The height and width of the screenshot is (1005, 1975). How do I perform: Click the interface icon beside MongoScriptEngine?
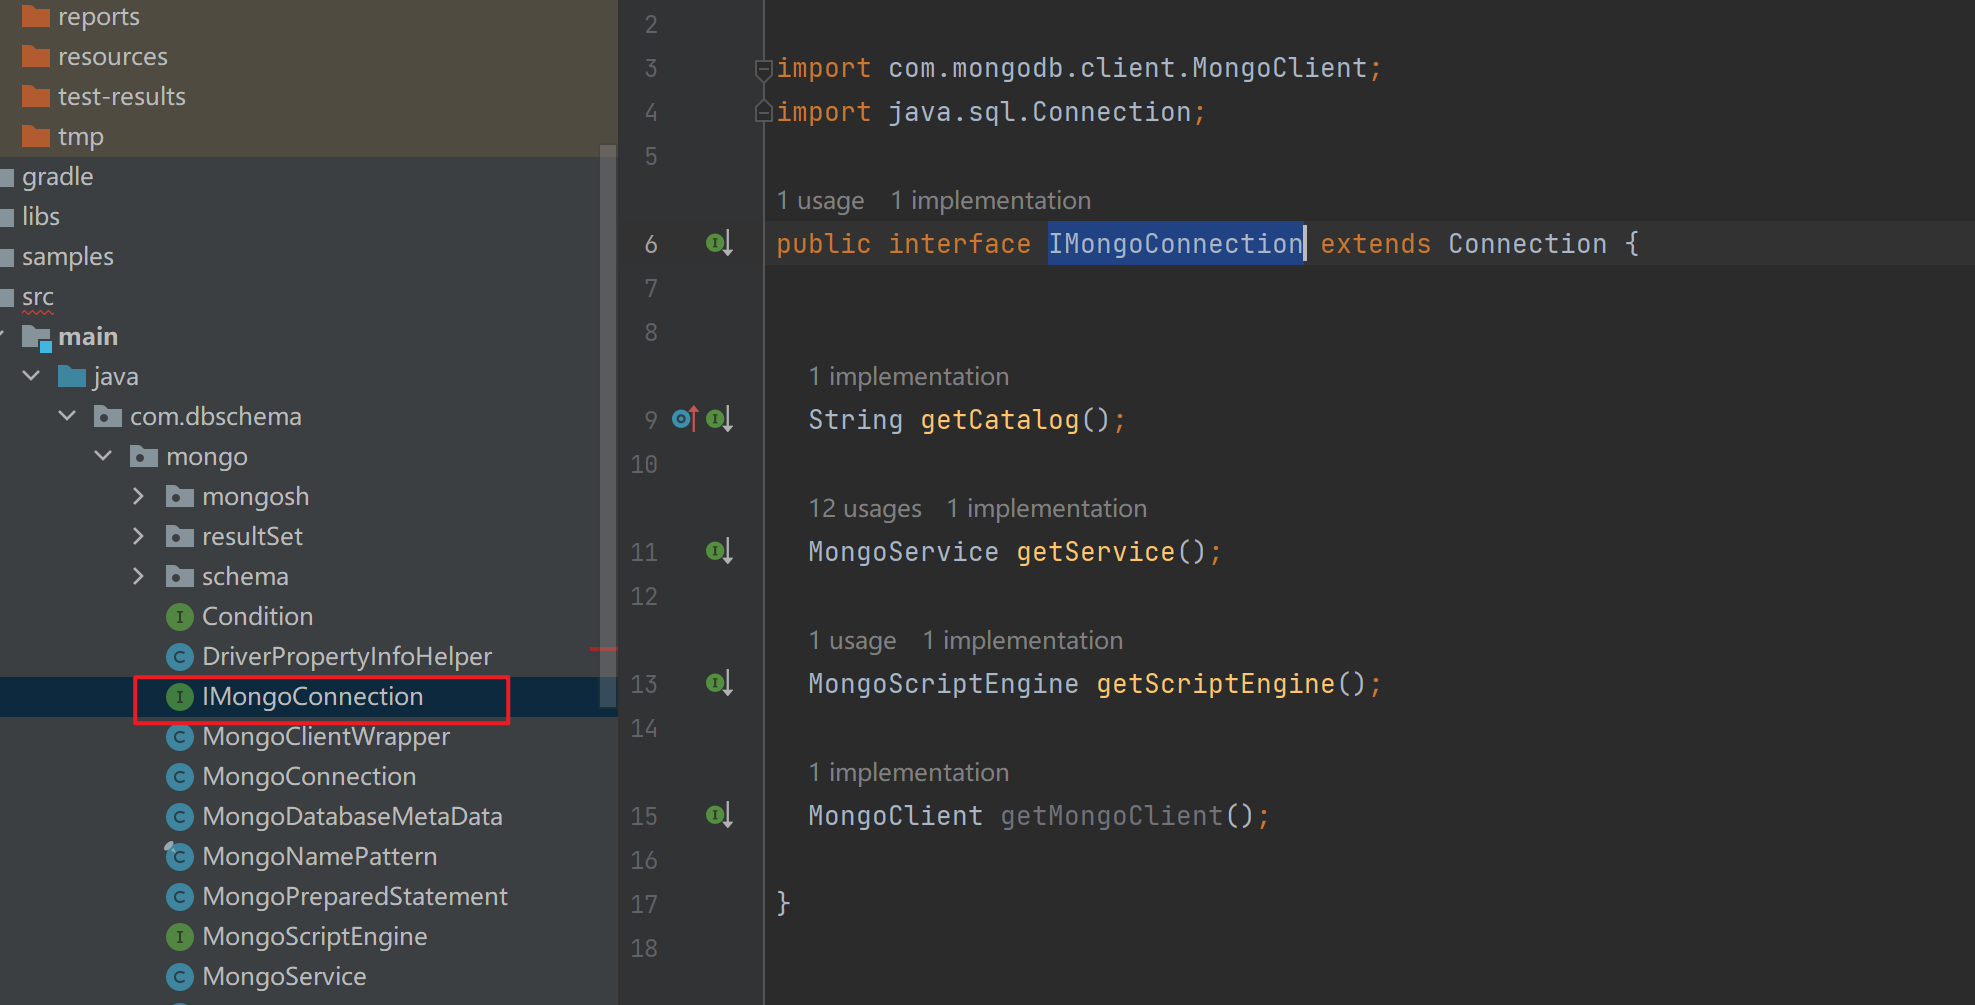tap(180, 936)
